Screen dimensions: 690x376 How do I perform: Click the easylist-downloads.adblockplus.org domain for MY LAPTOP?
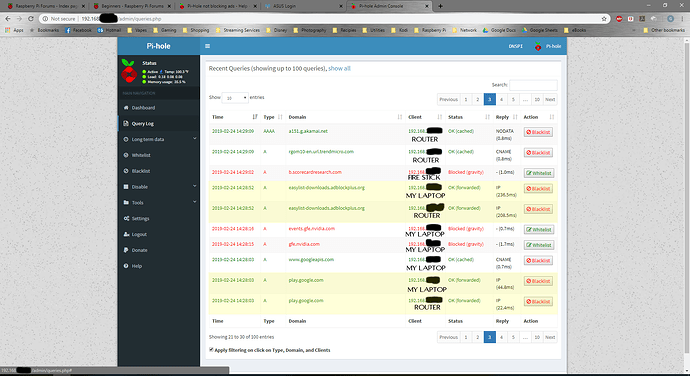click(327, 188)
